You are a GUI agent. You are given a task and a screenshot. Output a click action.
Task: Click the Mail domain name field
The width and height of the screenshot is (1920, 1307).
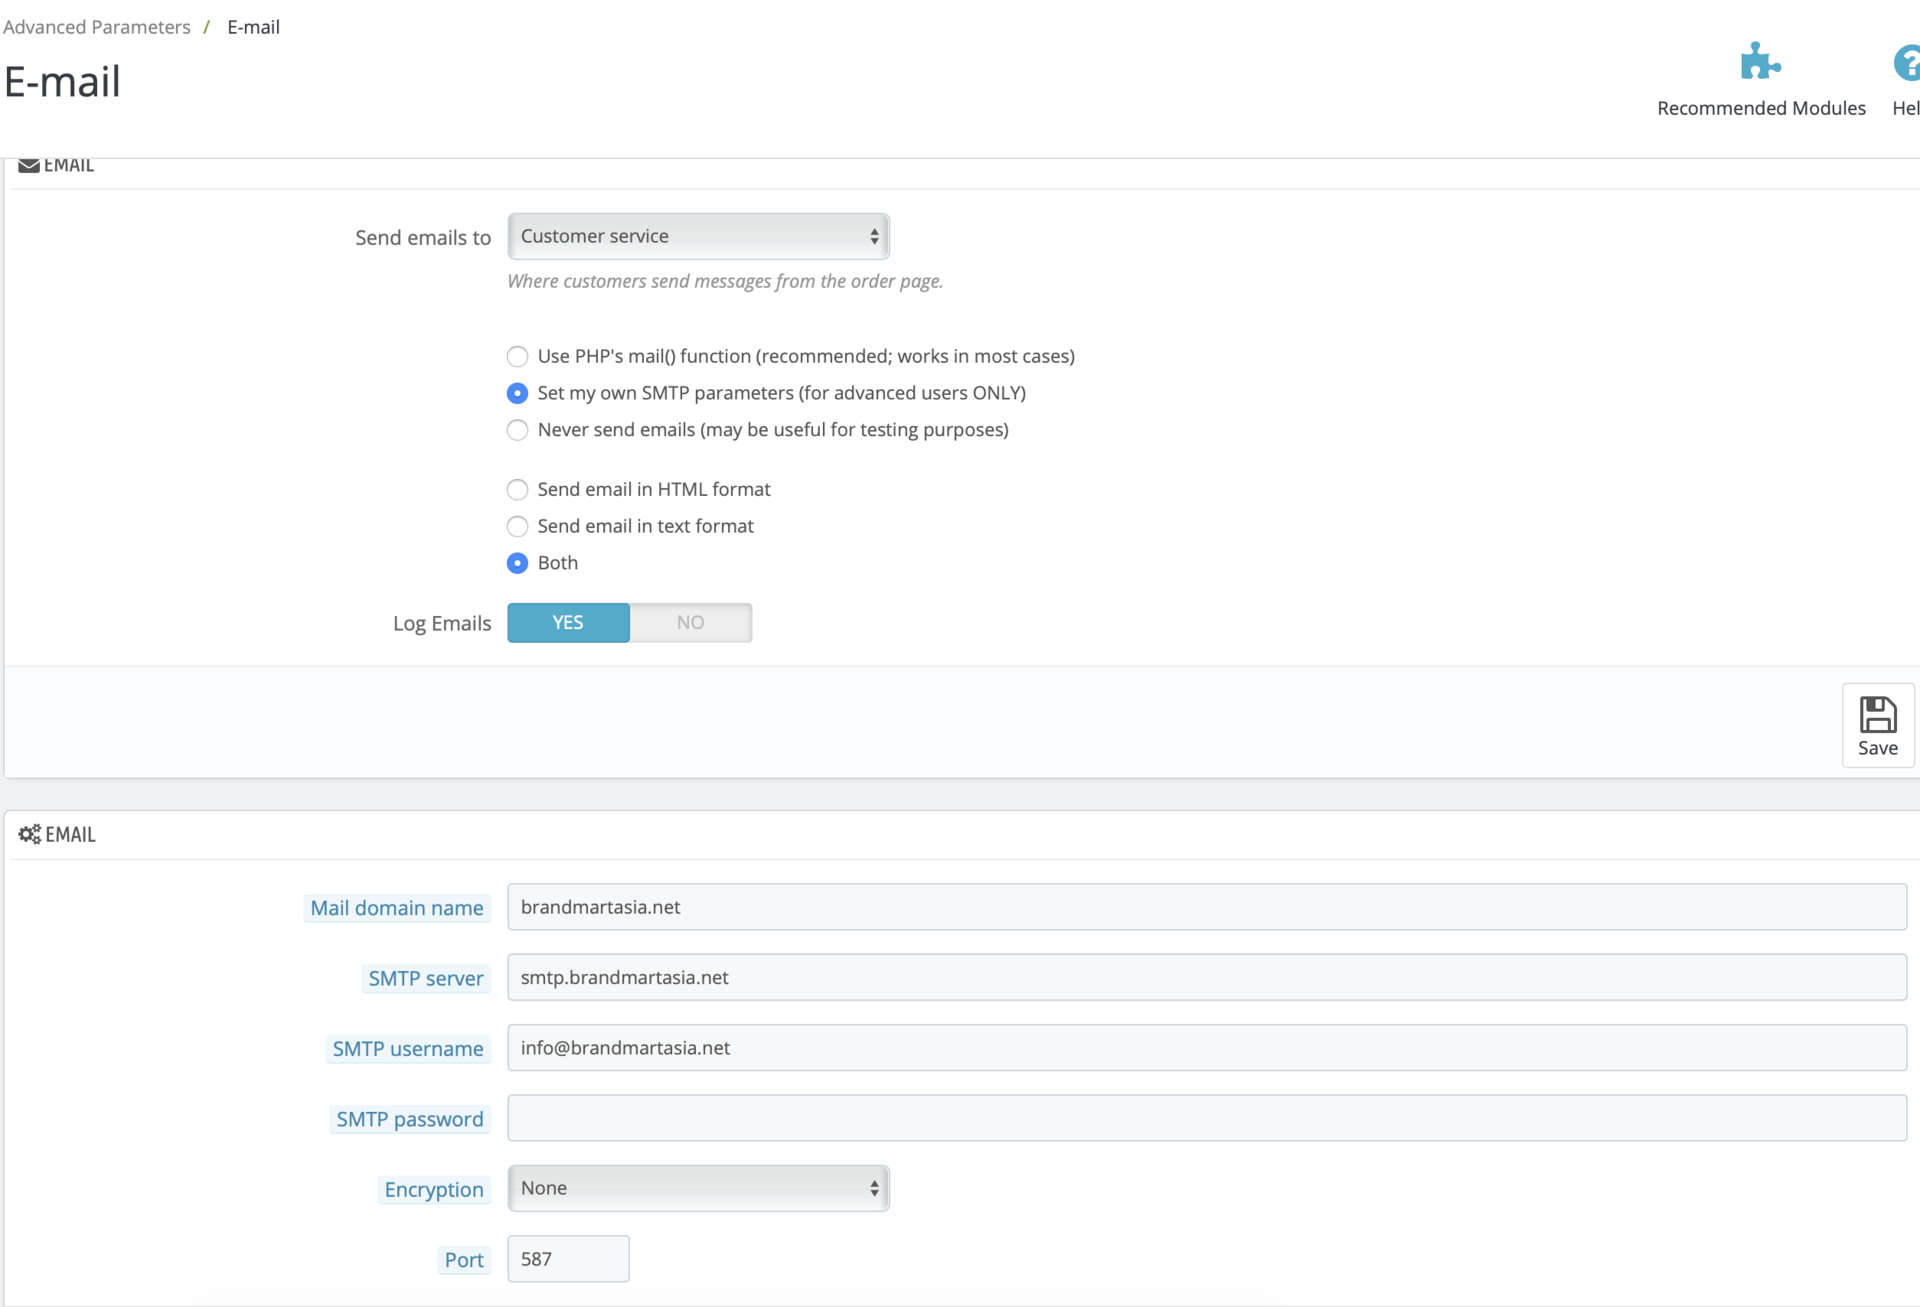1206,907
